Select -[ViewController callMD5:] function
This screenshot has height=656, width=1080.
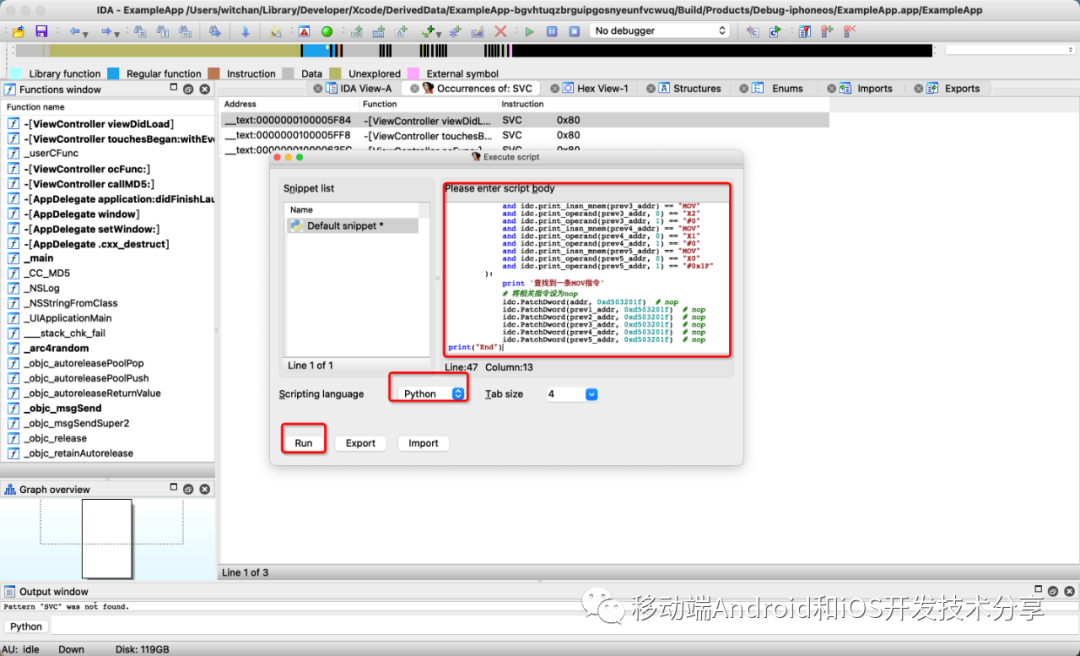pos(107,184)
